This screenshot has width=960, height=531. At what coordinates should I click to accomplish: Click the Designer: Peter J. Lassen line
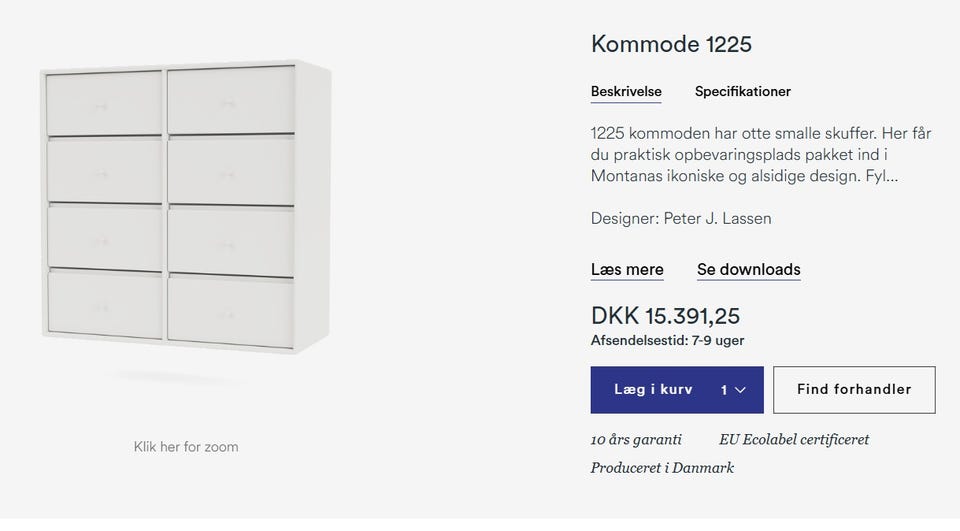coord(681,218)
